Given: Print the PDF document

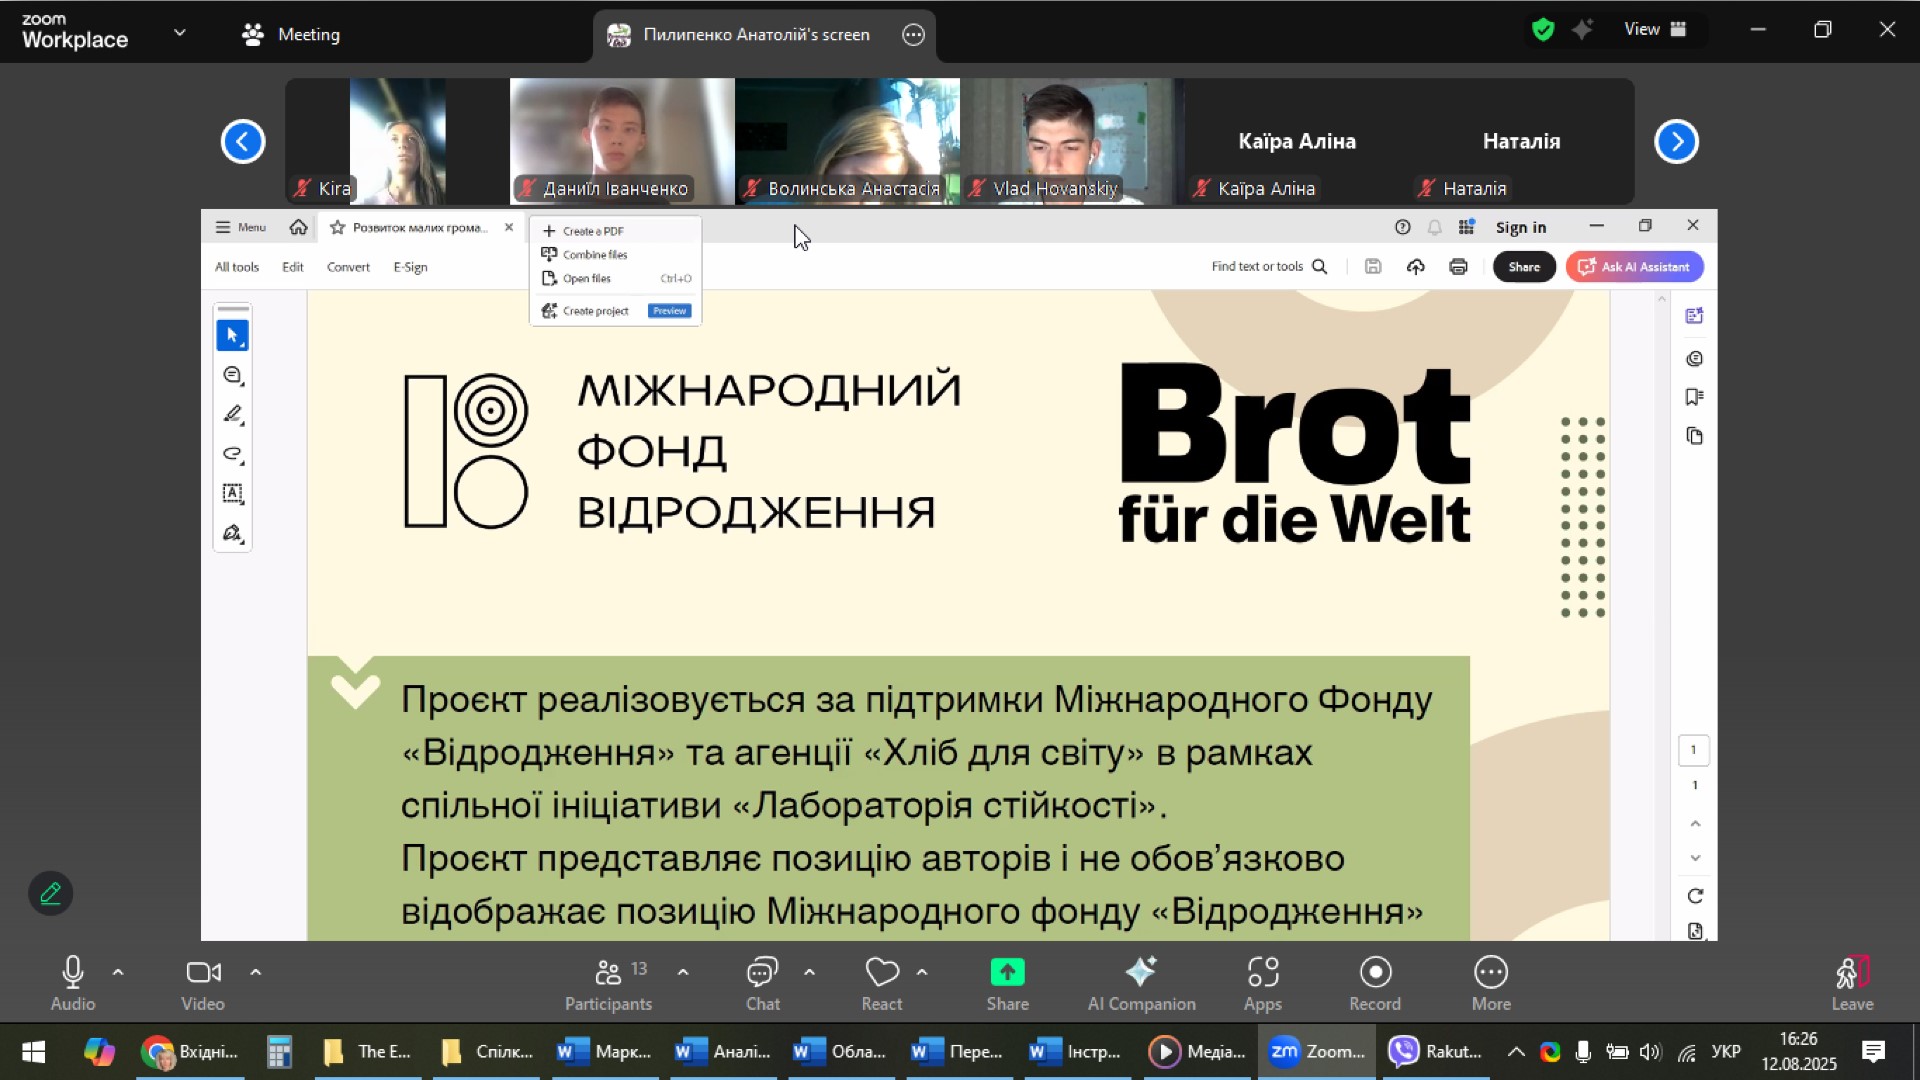Looking at the screenshot, I should [x=1459, y=266].
